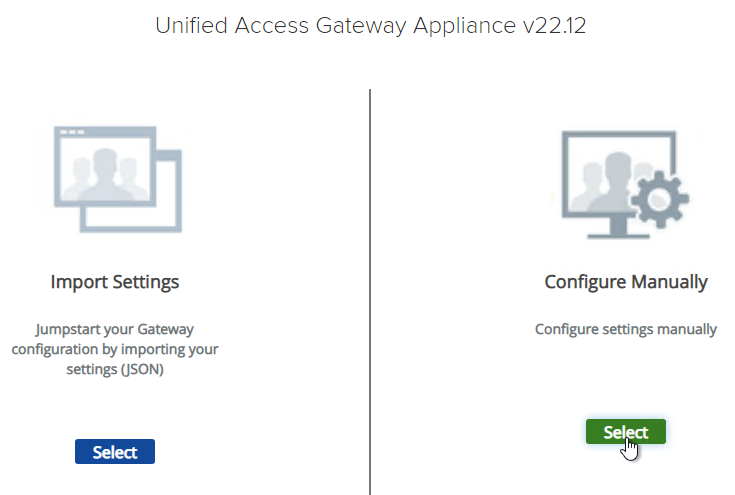735x495 pixels.
Task: Click the Configure Manually heading
Action: (625, 282)
